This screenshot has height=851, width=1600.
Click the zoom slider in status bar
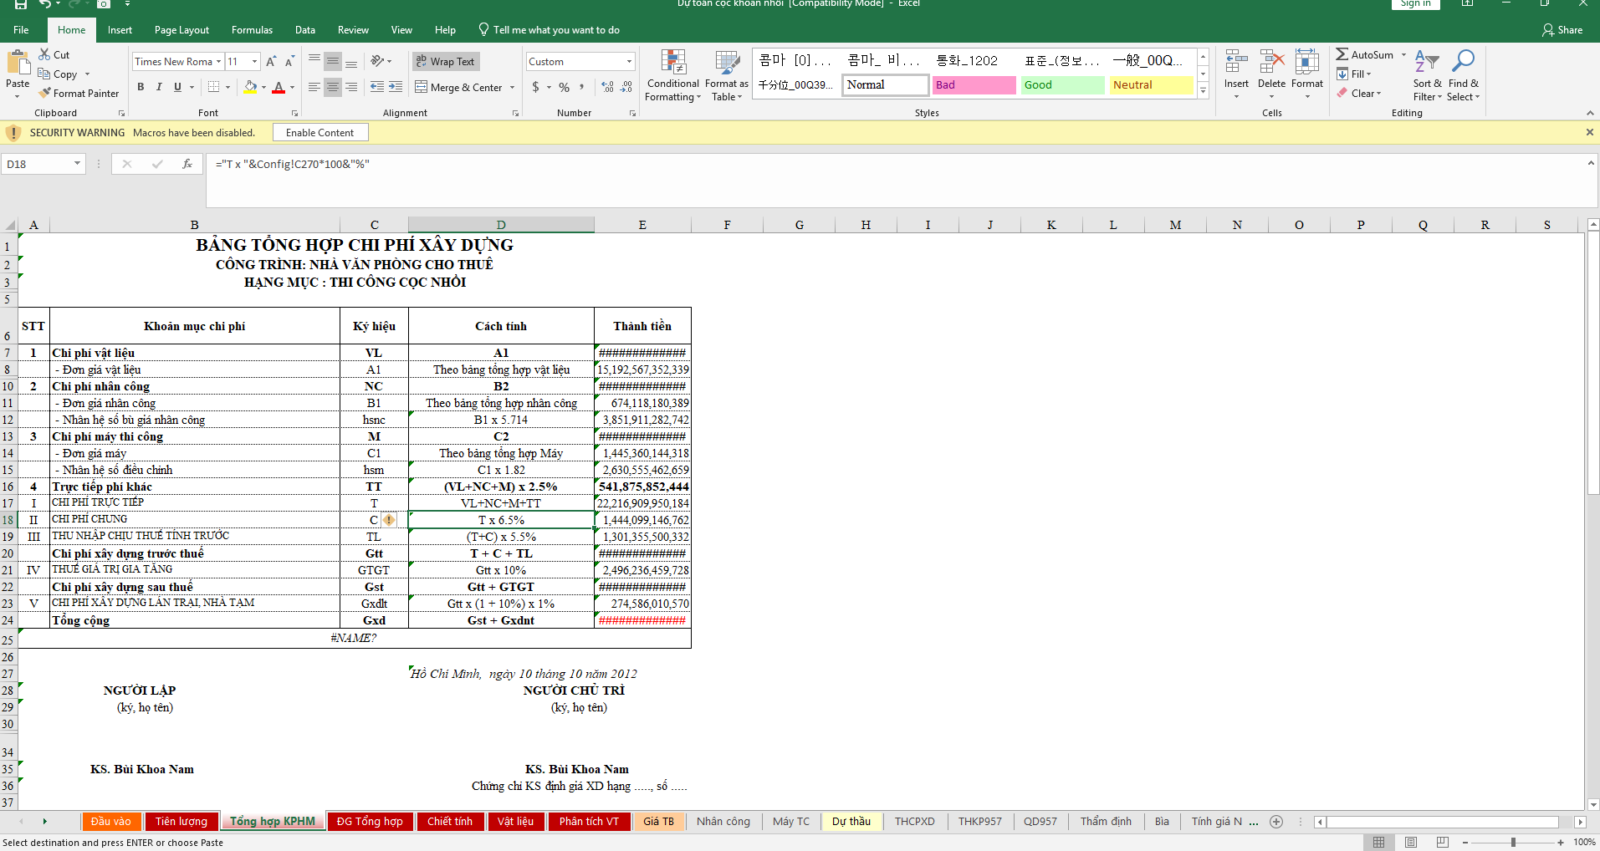click(1513, 842)
